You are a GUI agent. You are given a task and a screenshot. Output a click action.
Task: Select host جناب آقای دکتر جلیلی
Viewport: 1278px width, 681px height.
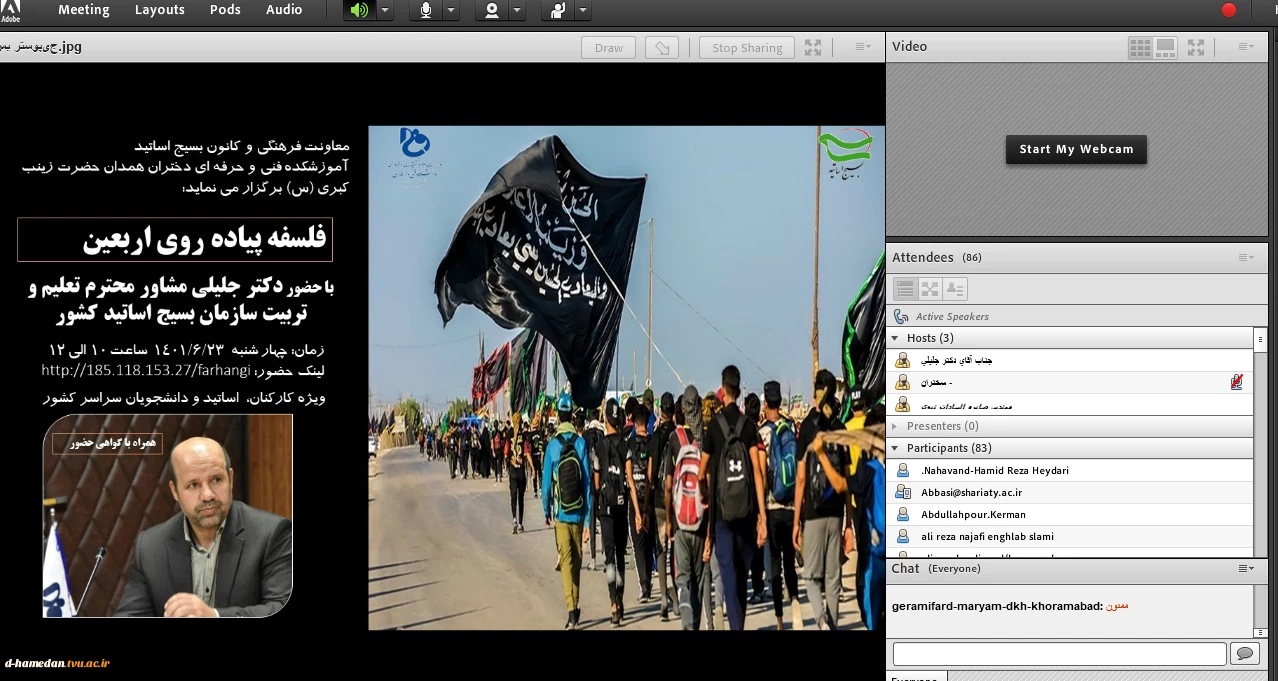coord(1070,360)
